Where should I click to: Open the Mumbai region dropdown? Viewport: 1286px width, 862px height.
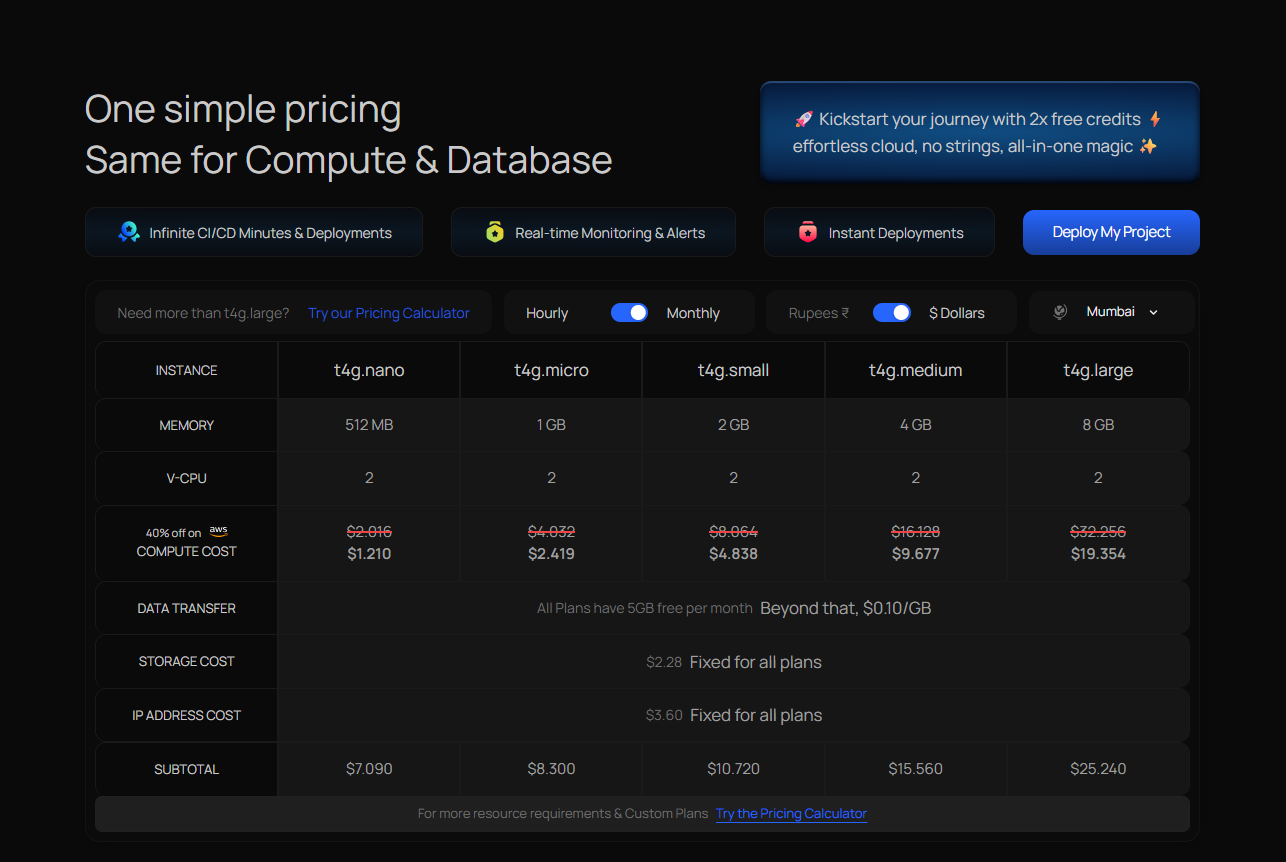coord(1110,312)
